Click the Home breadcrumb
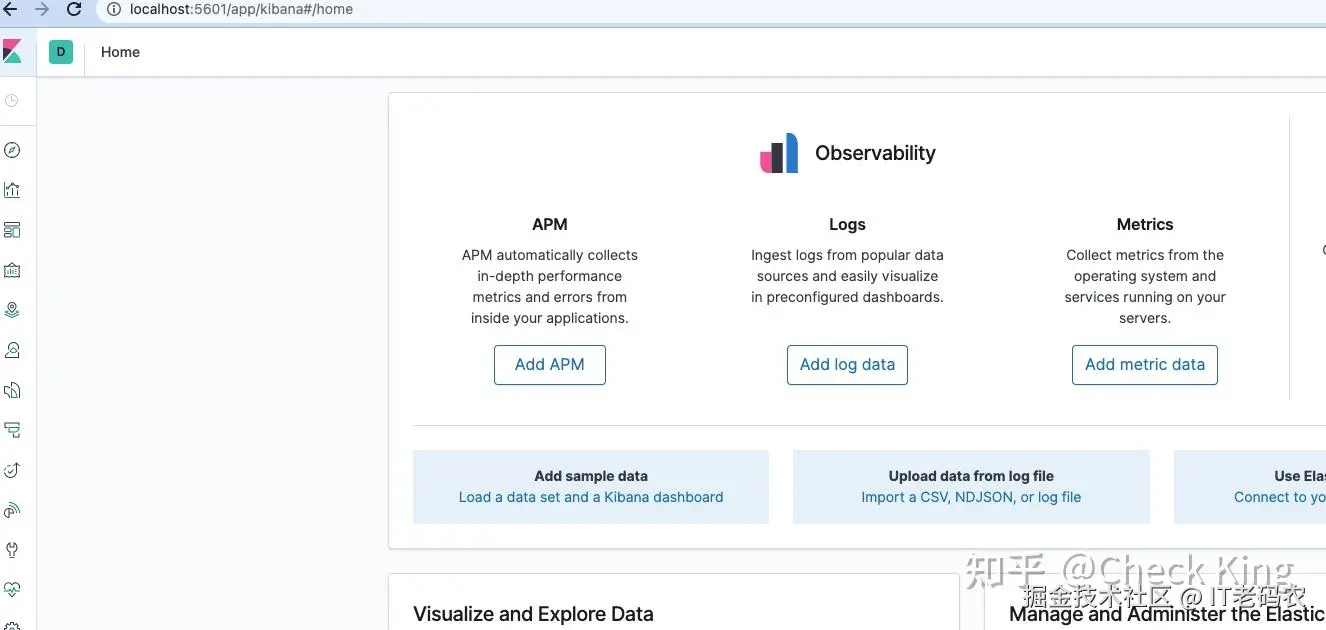The width and height of the screenshot is (1326, 630). pyautogui.click(x=120, y=52)
